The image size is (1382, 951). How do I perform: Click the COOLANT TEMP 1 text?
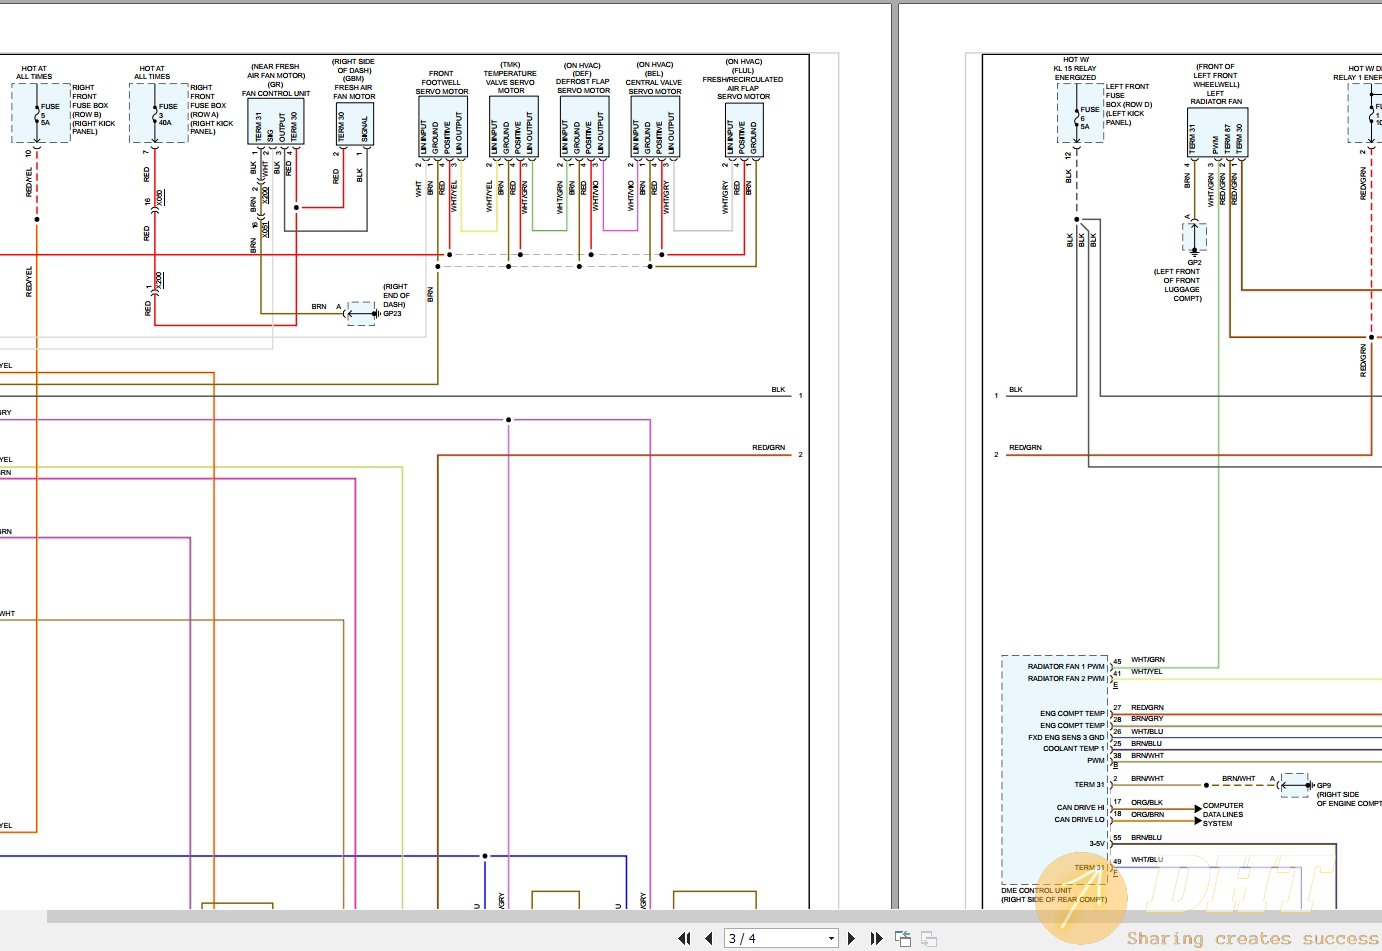[1074, 748]
